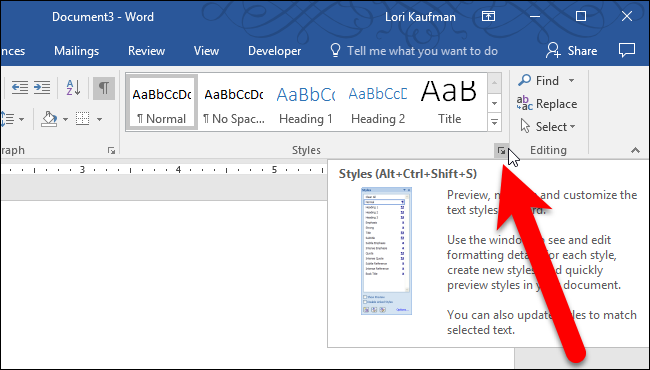Open Paragraph settings dialog launcher
Viewport: 650px width, 370px height.
coord(111,151)
